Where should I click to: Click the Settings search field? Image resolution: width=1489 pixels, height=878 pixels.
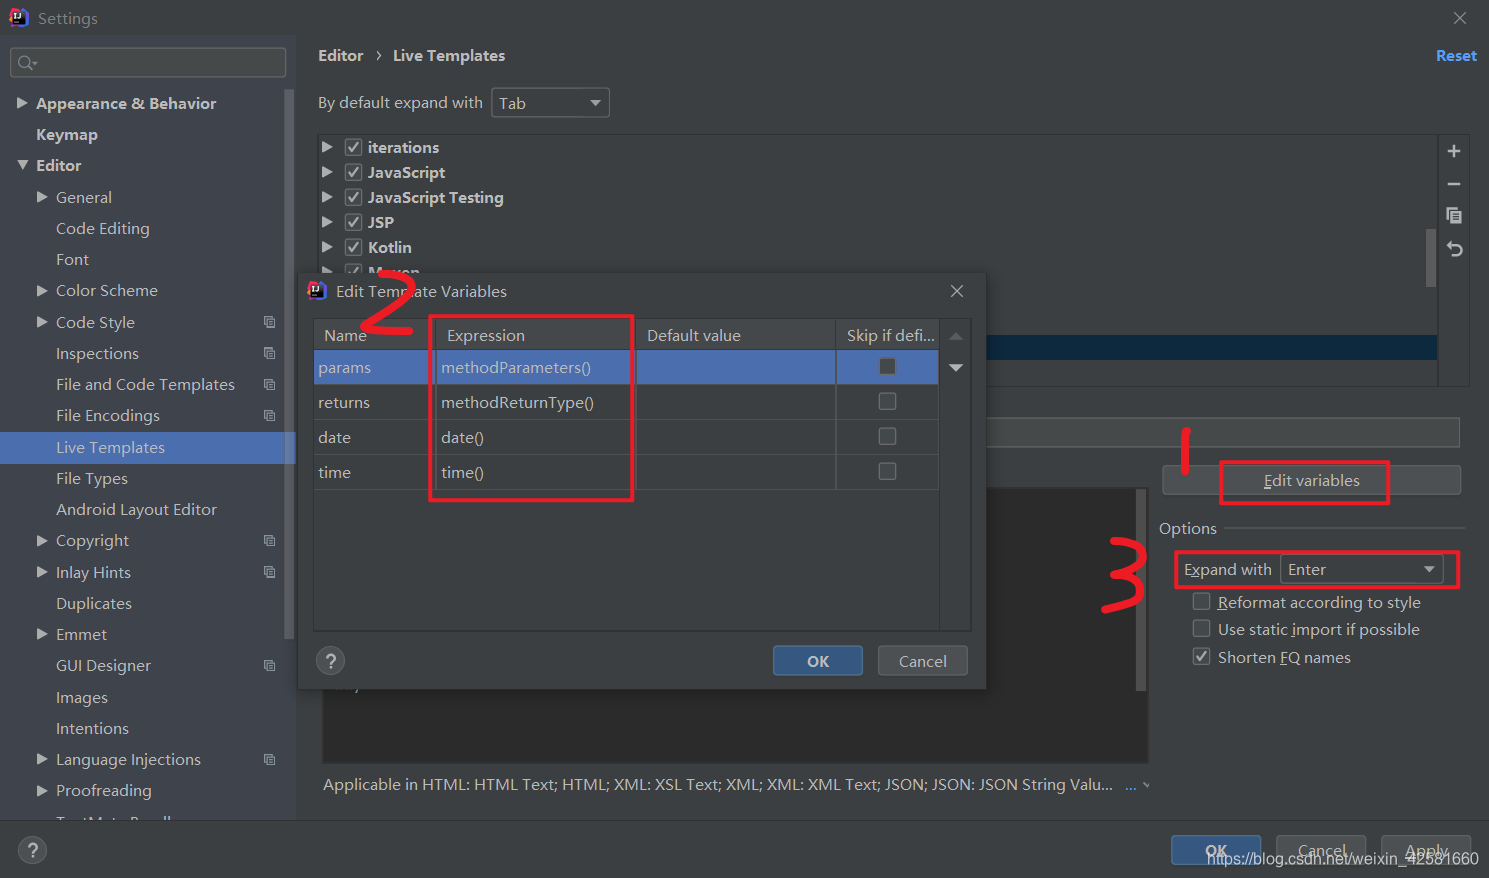(x=148, y=63)
